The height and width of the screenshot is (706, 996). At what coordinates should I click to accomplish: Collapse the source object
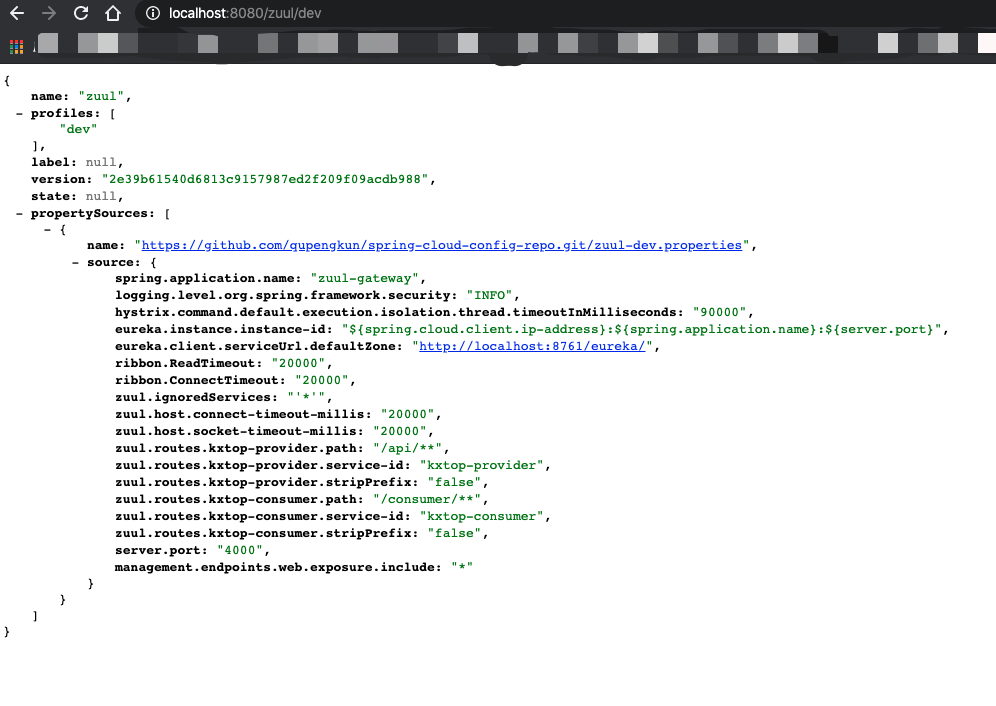[x=74, y=262]
